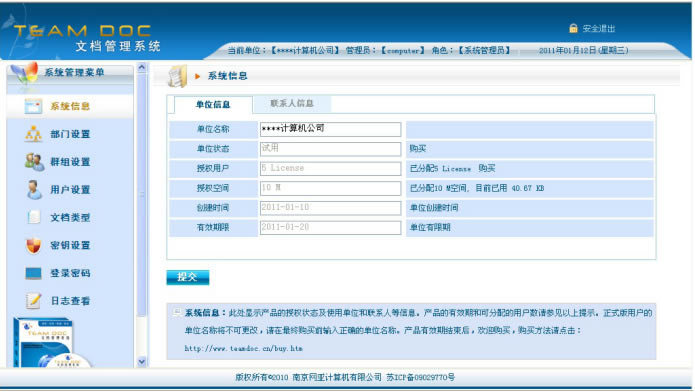
Task: Open 登录密码 menu item
Action: [x=70, y=273]
